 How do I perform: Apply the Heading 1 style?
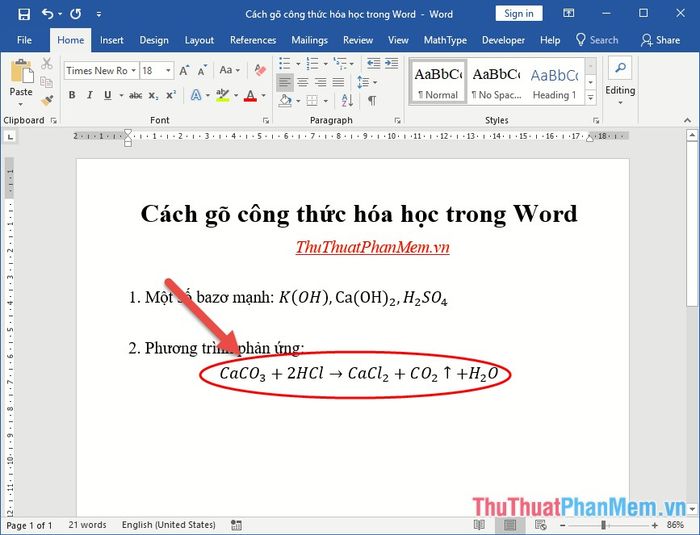[554, 82]
